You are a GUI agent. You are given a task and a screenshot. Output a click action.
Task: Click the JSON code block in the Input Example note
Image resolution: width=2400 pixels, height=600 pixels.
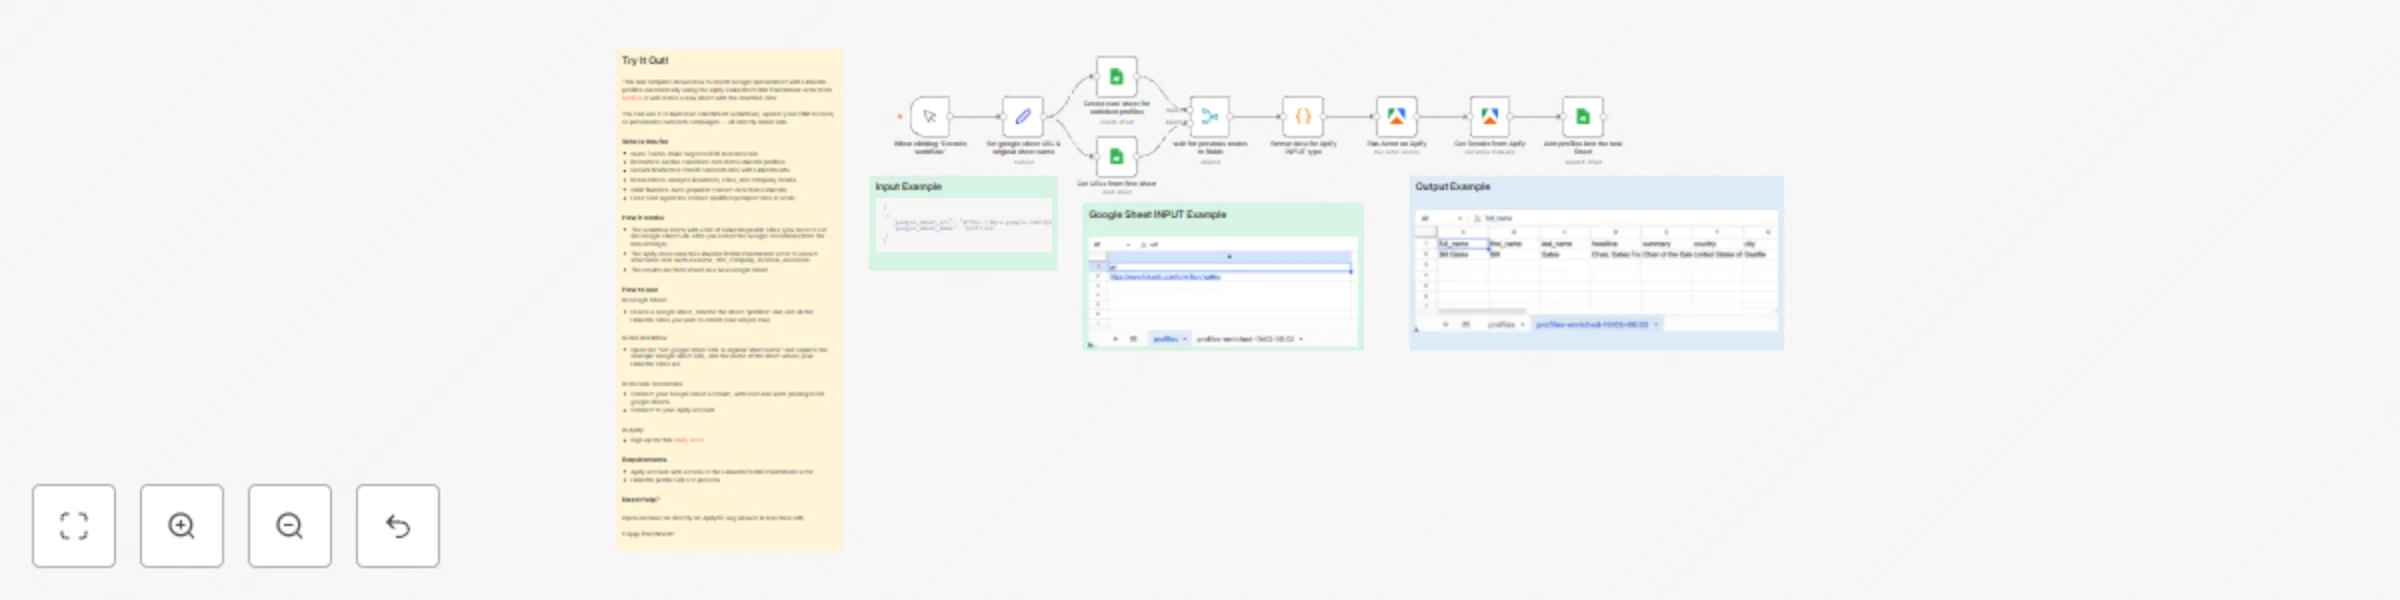click(964, 226)
